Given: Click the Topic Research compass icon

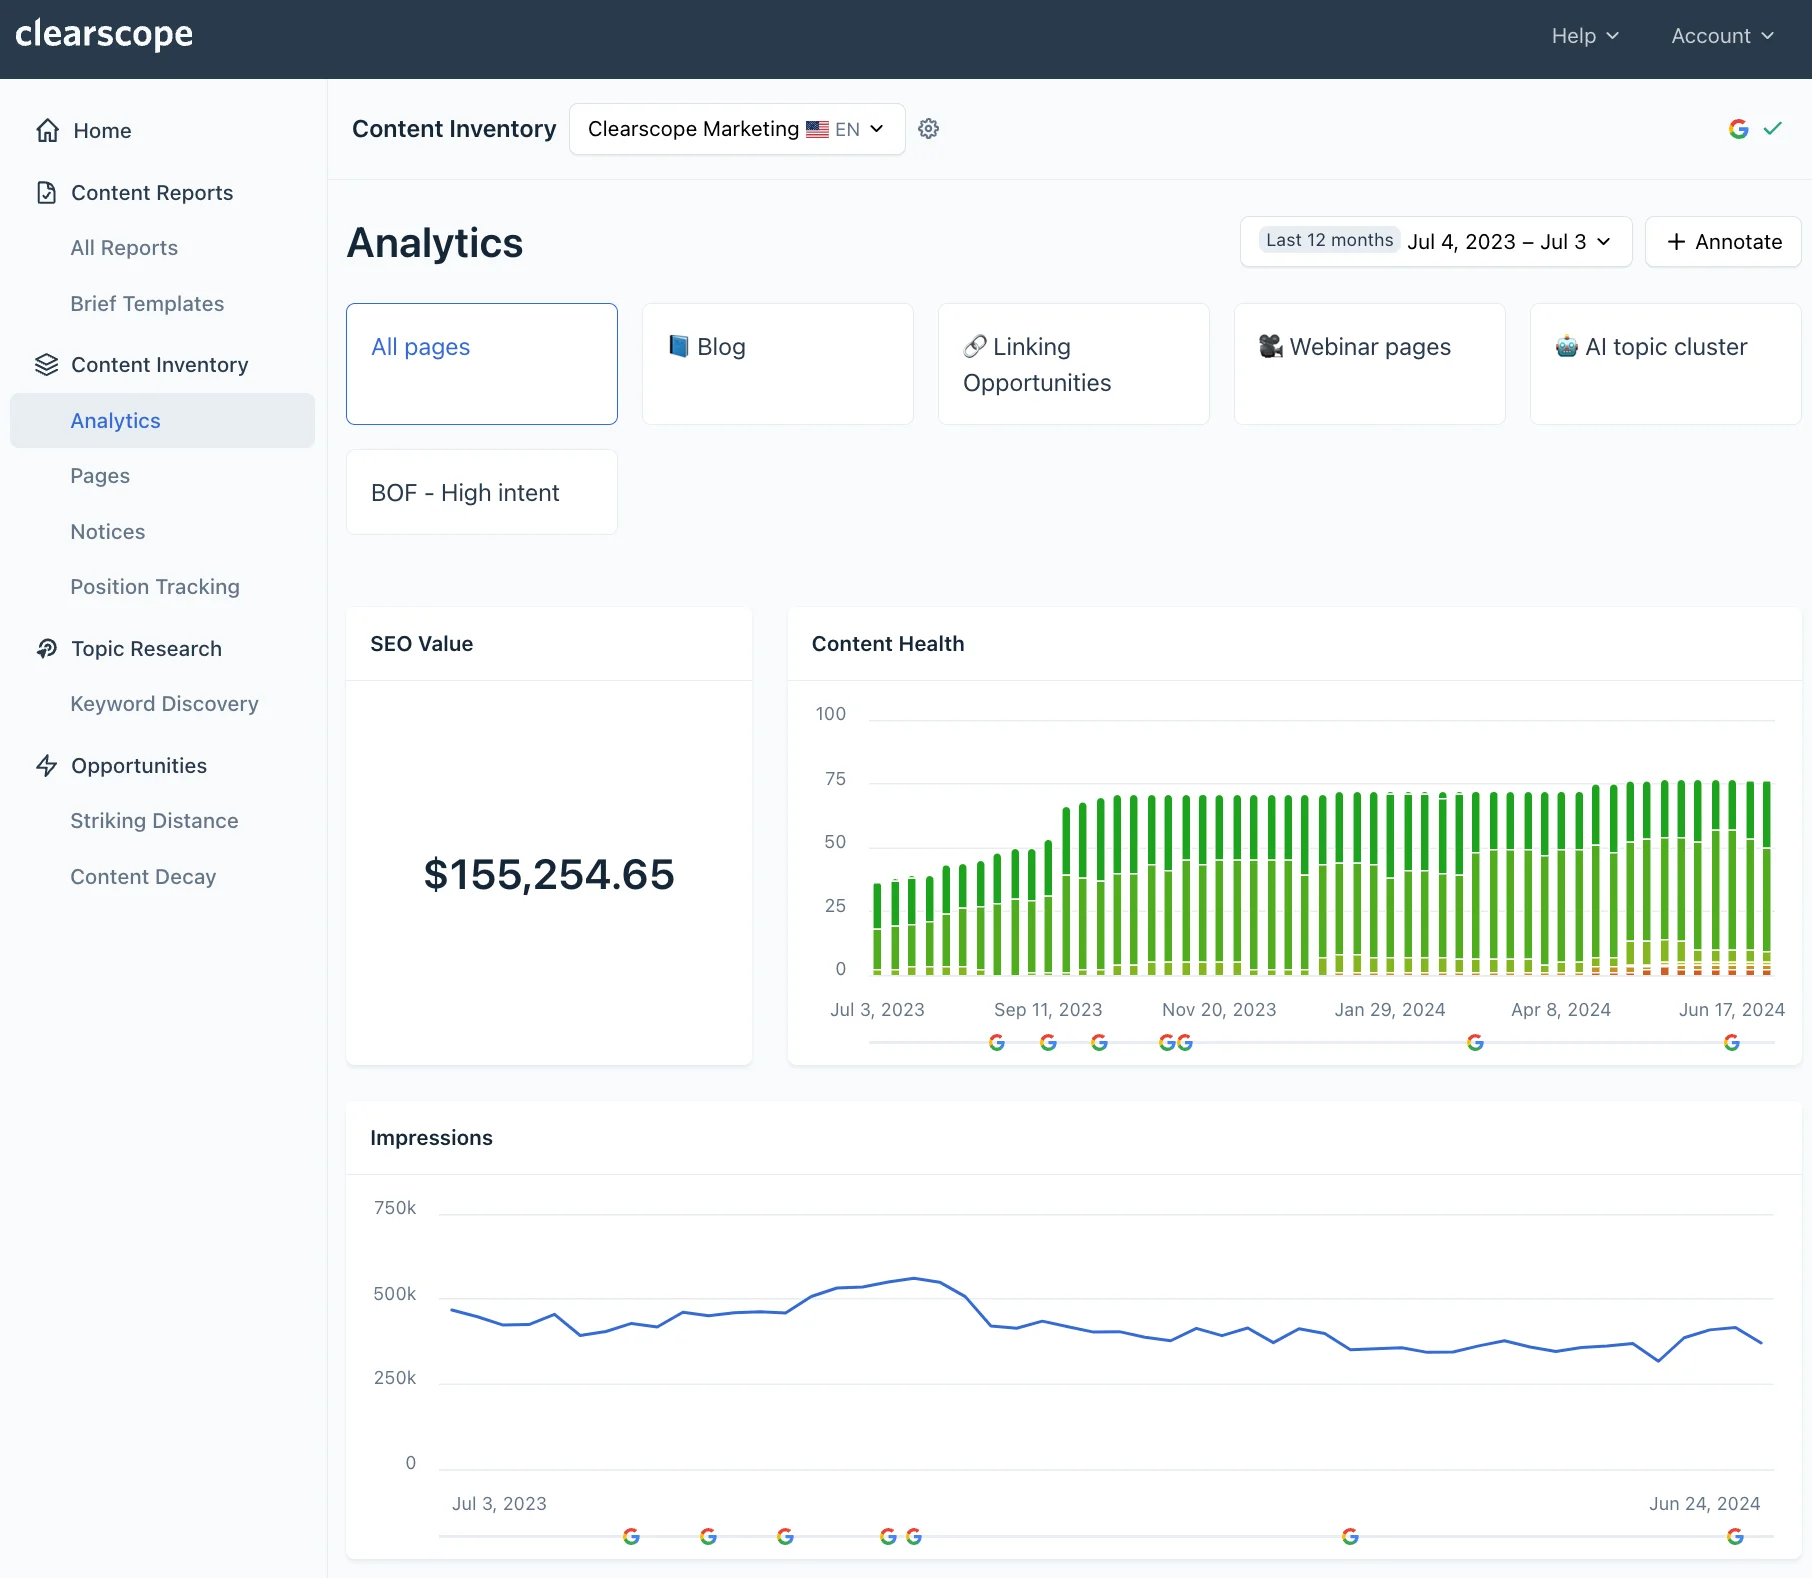Looking at the screenshot, I should (47, 648).
